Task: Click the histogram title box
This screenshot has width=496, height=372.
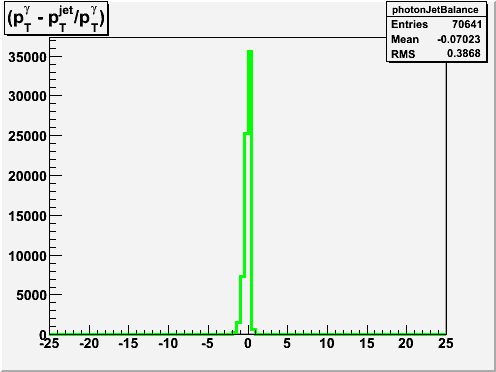Action: [x=56, y=18]
